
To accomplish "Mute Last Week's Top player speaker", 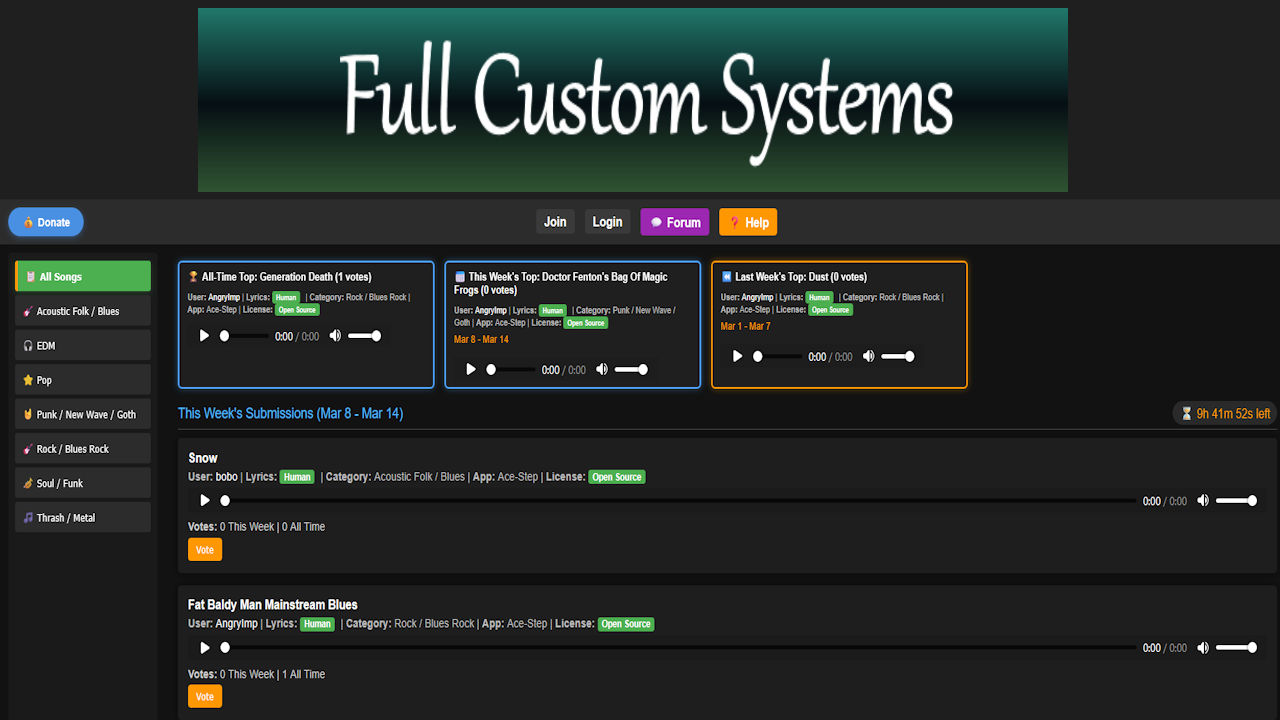I will (868, 357).
